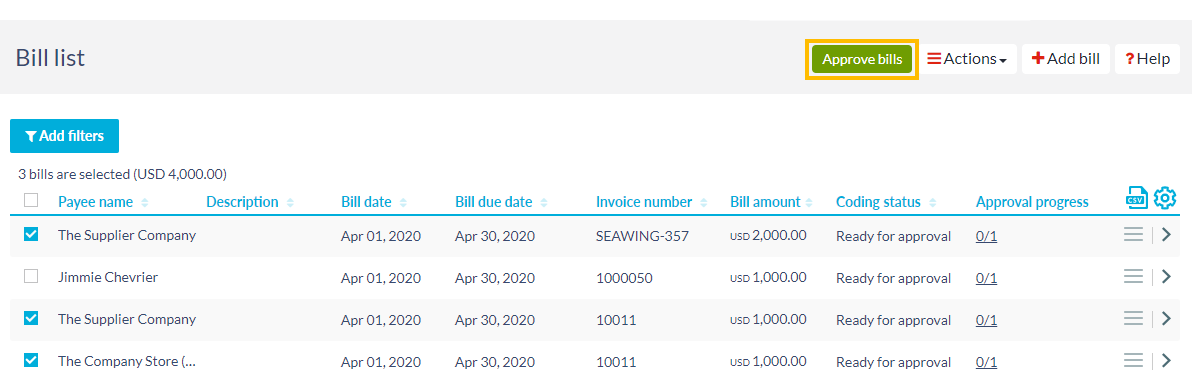Sort by Invoice number arrows

pyautogui.click(x=703, y=203)
